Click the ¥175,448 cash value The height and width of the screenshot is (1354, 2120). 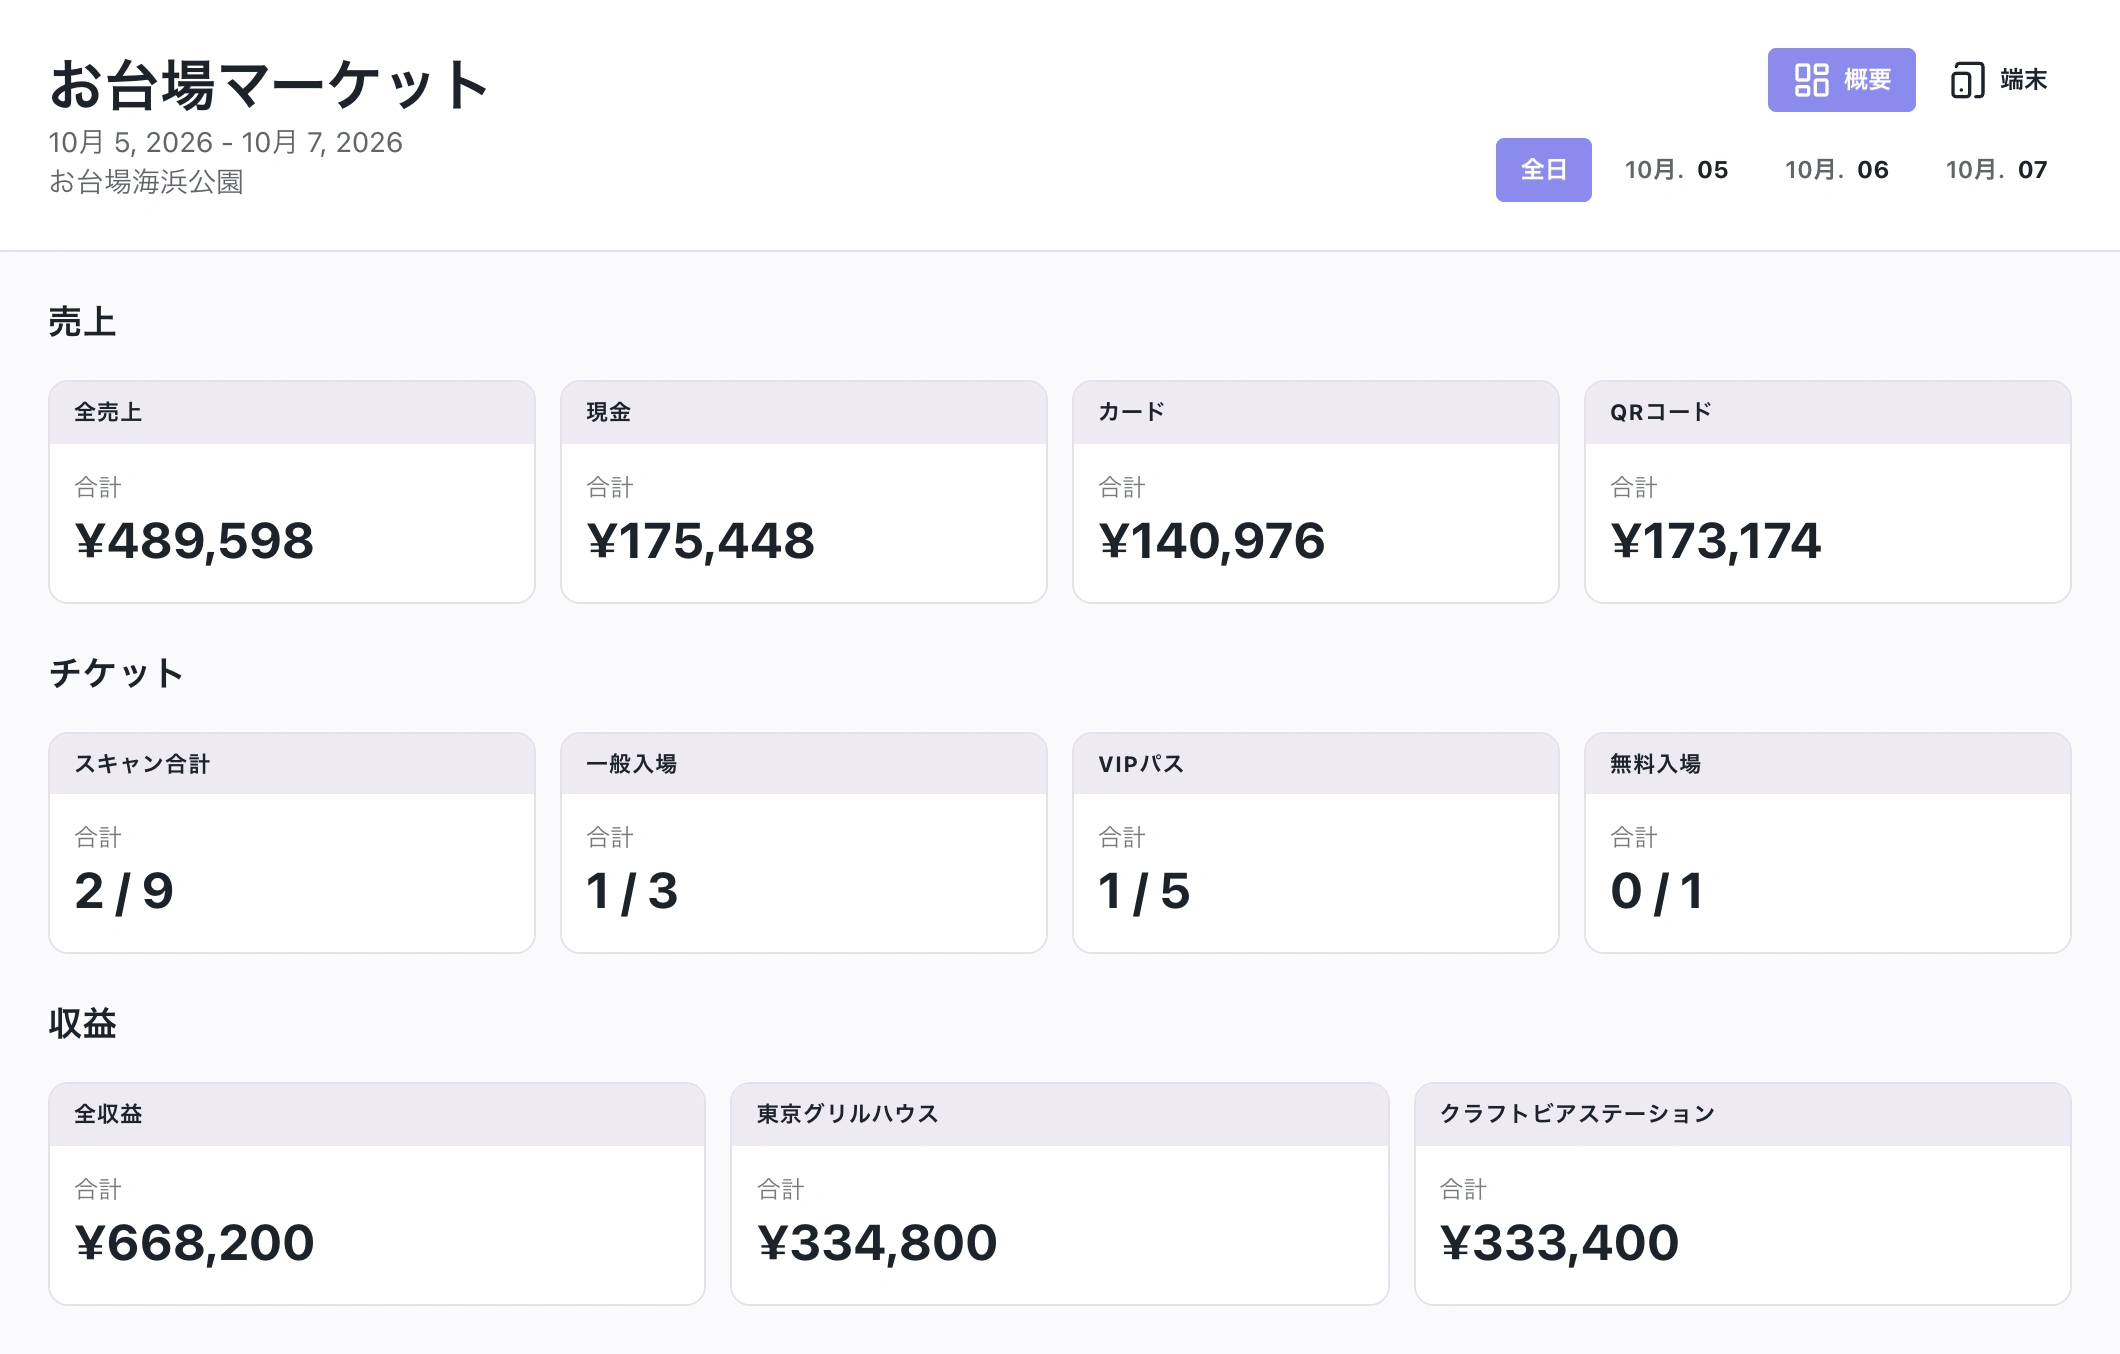(700, 541)
